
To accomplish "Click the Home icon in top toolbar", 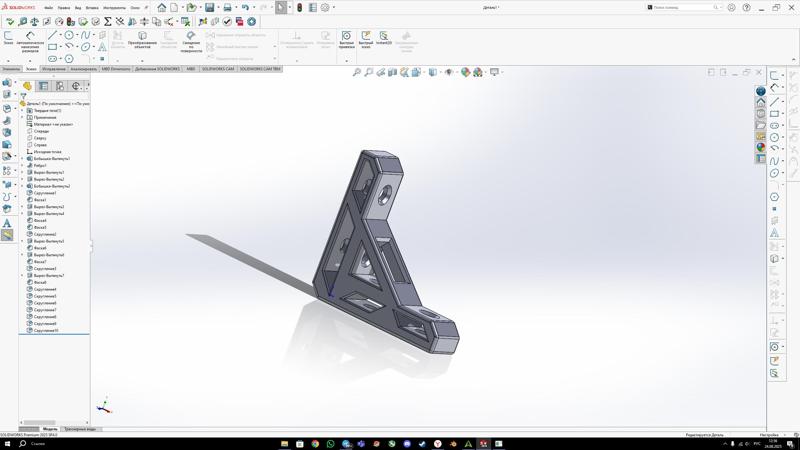I will coord(162,8).
